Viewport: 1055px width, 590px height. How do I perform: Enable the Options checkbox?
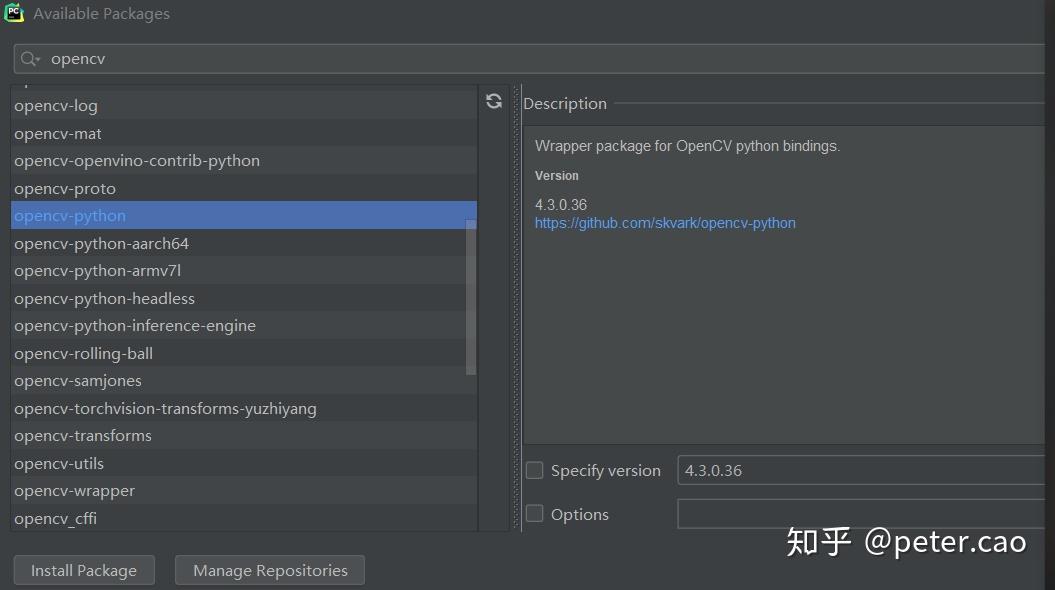coord(534,514)
